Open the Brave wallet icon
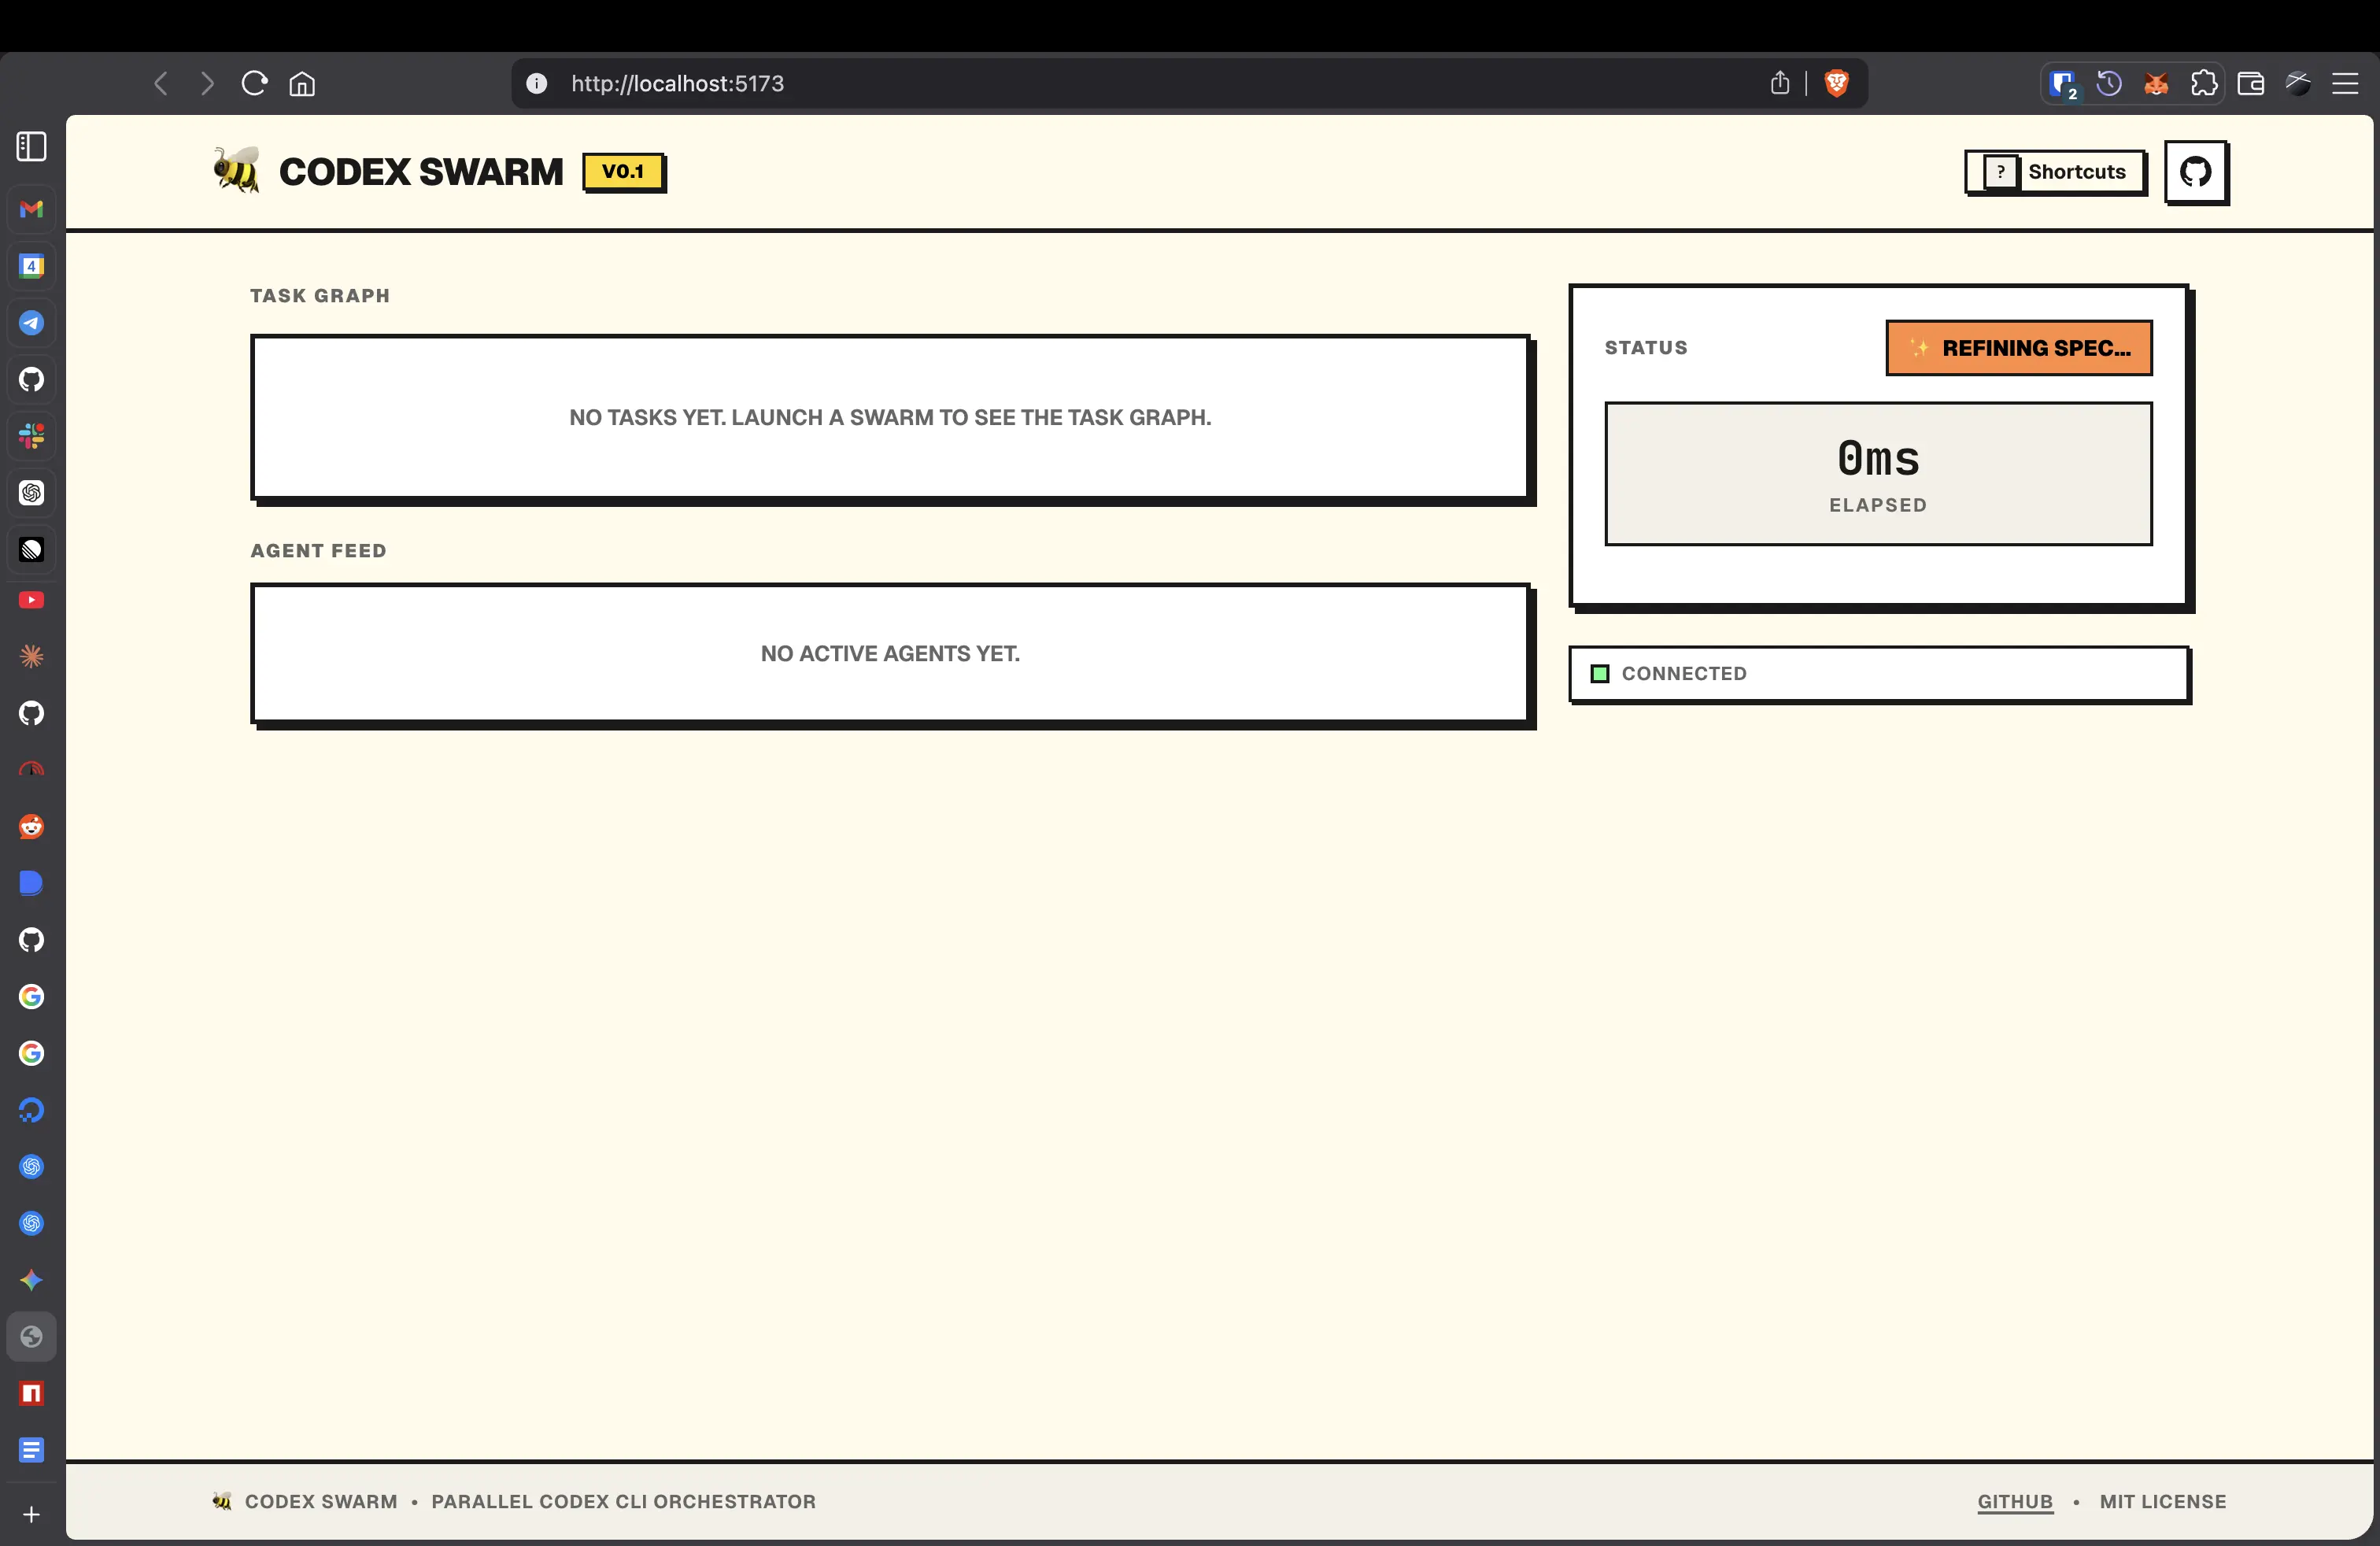Viewport: 2380px width, 1546px height. tap(2250, 83)
